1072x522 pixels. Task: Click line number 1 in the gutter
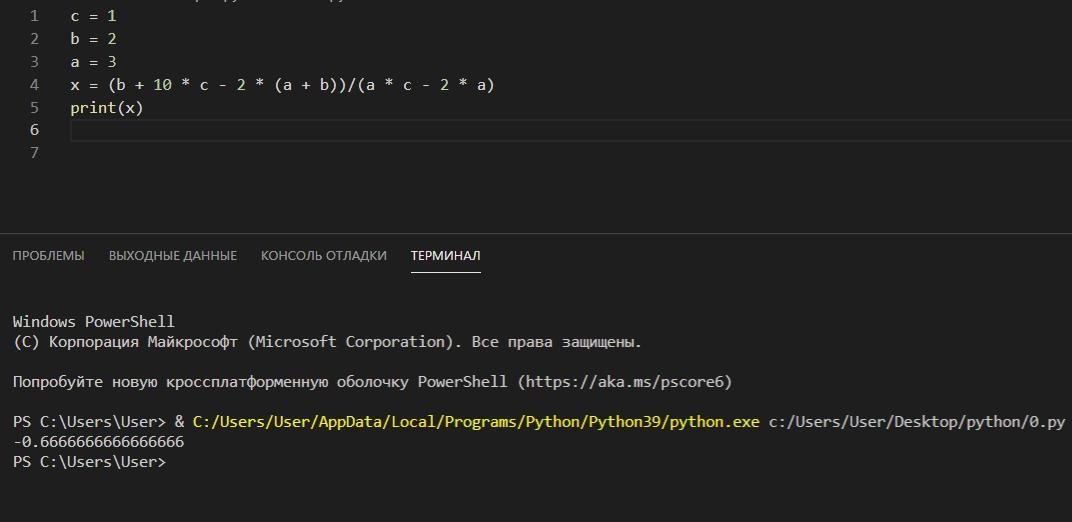point(35,16)
